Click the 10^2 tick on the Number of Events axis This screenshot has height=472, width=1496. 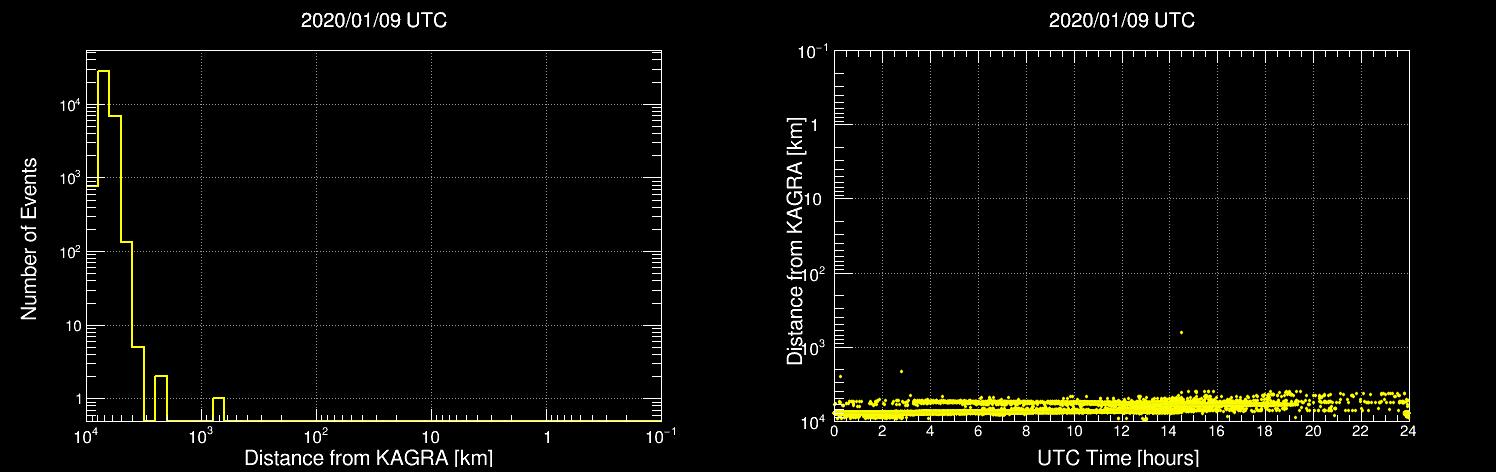click(69, 250)
